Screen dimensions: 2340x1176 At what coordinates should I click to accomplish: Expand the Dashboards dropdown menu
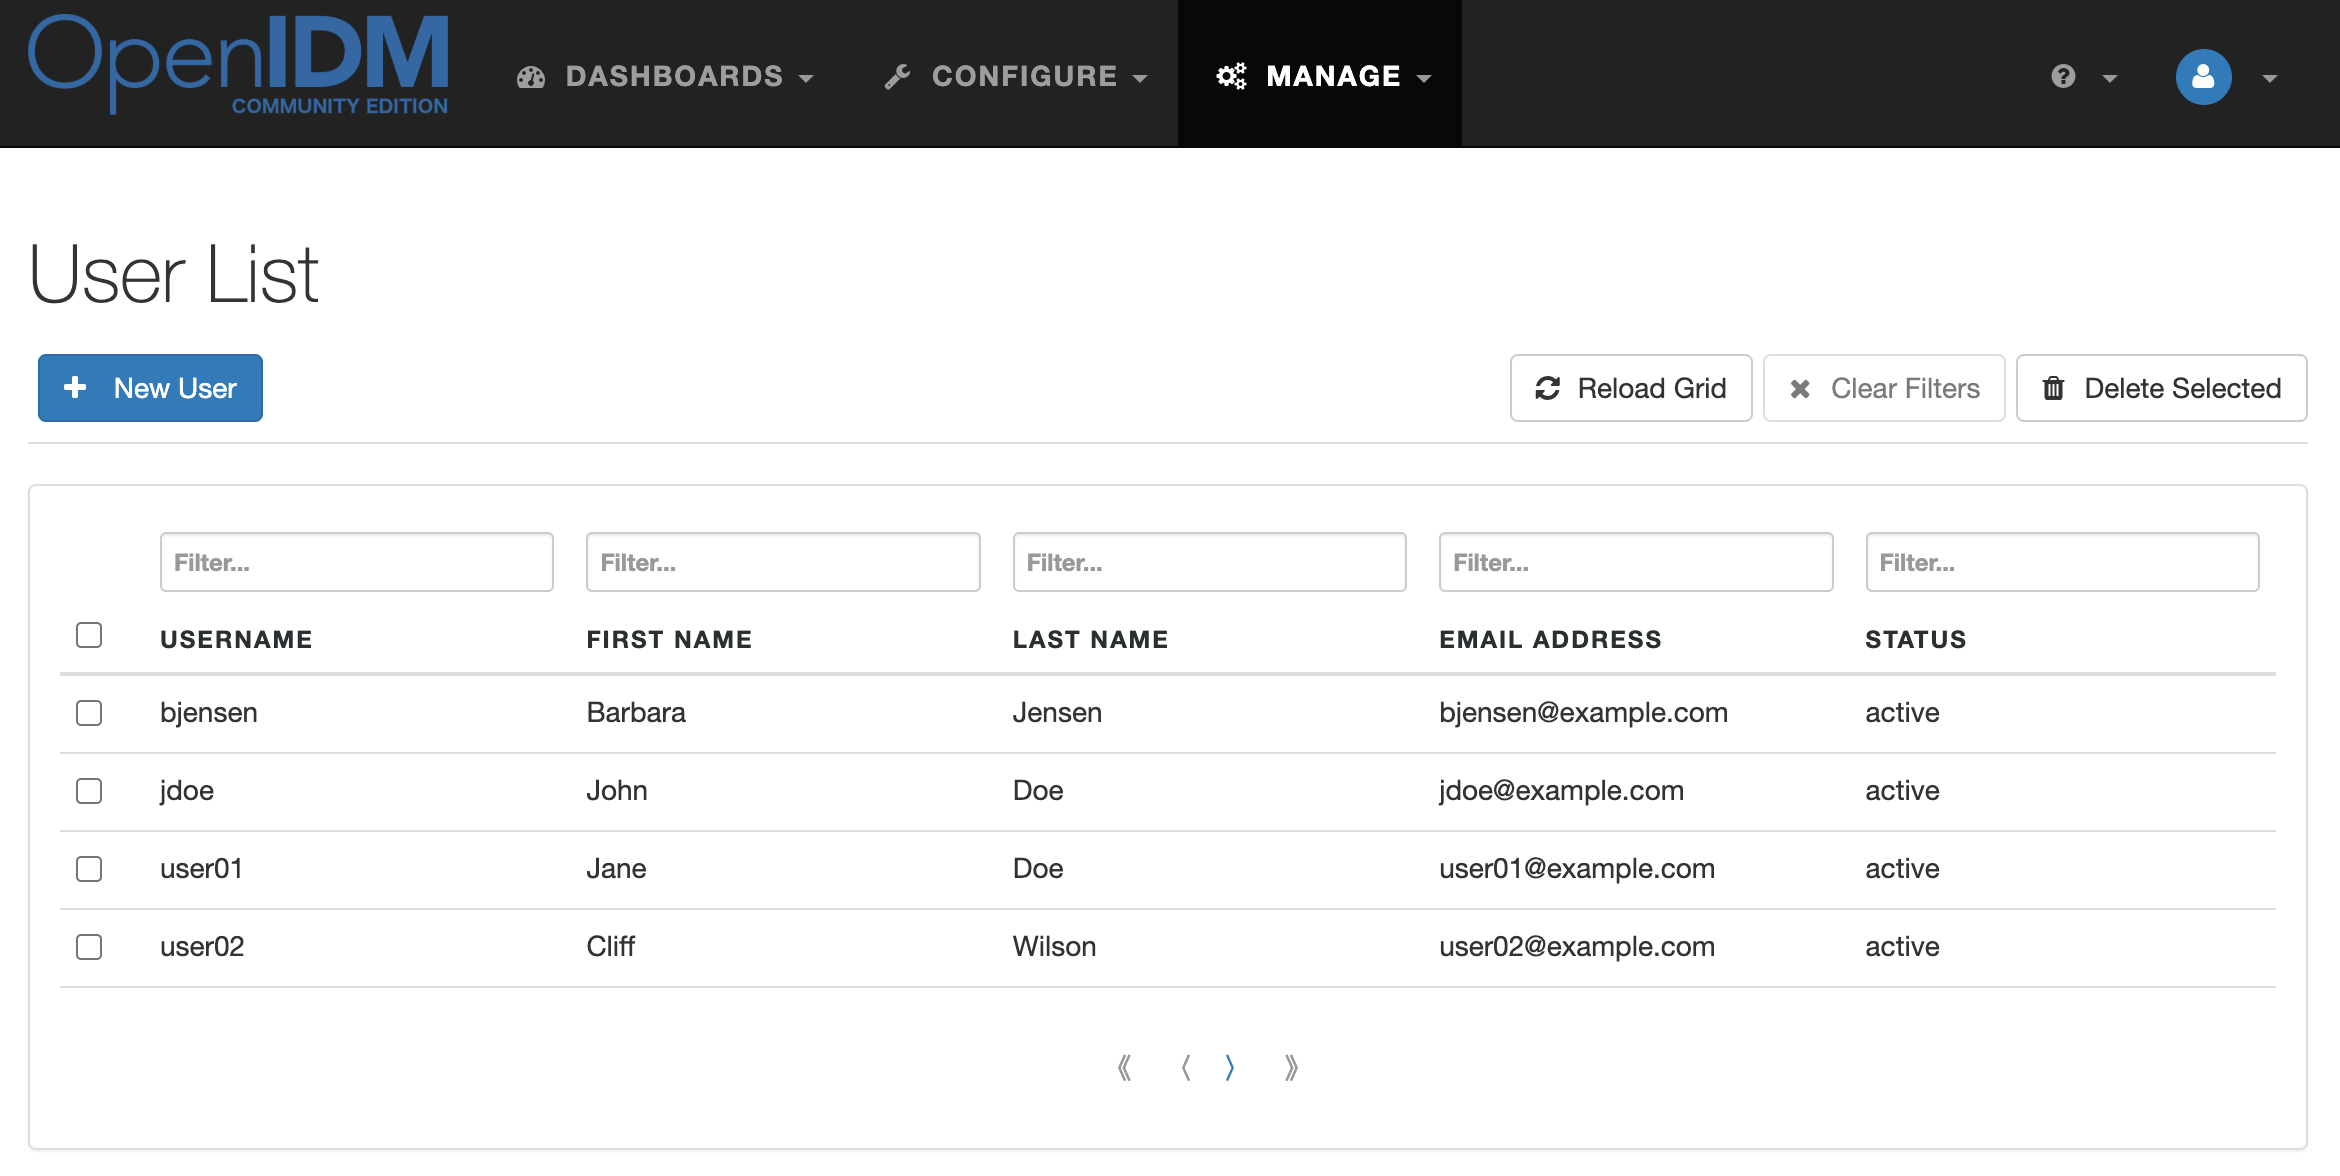tap(665, 77)
